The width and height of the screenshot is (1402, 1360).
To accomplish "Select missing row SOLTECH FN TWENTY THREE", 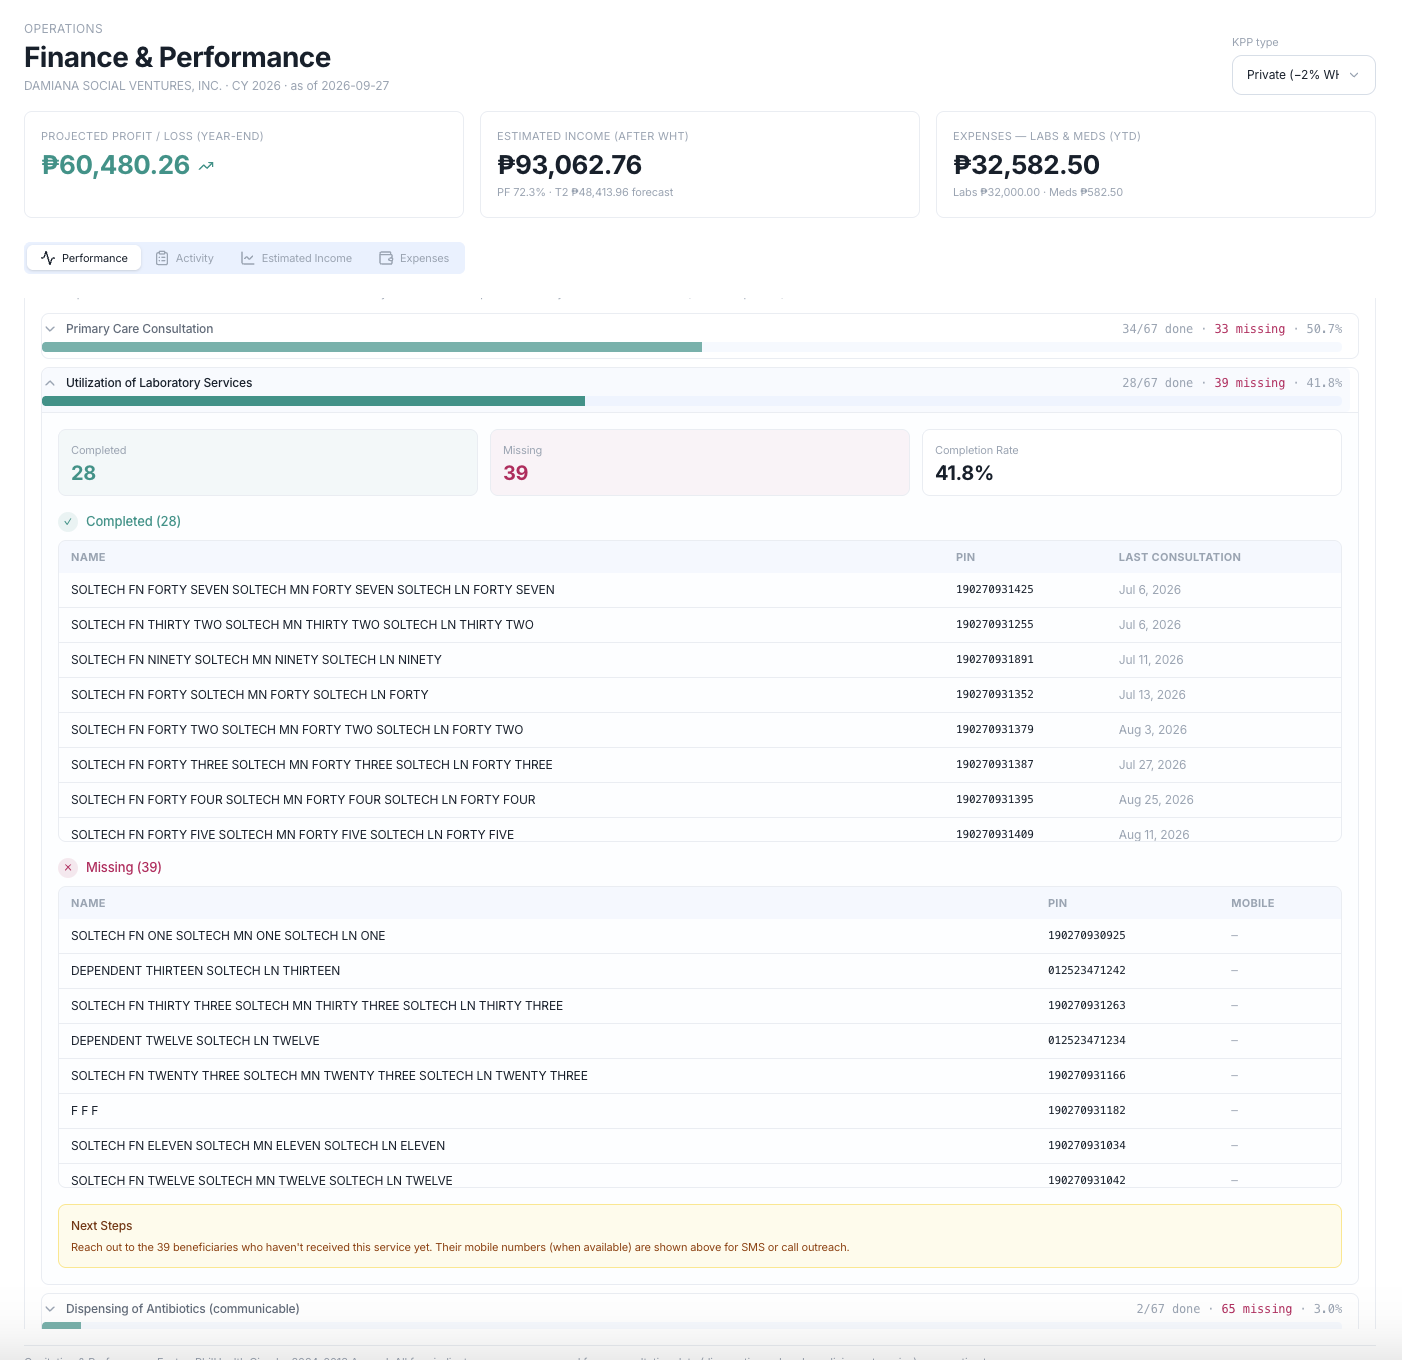I will (x=700, y=1076).
